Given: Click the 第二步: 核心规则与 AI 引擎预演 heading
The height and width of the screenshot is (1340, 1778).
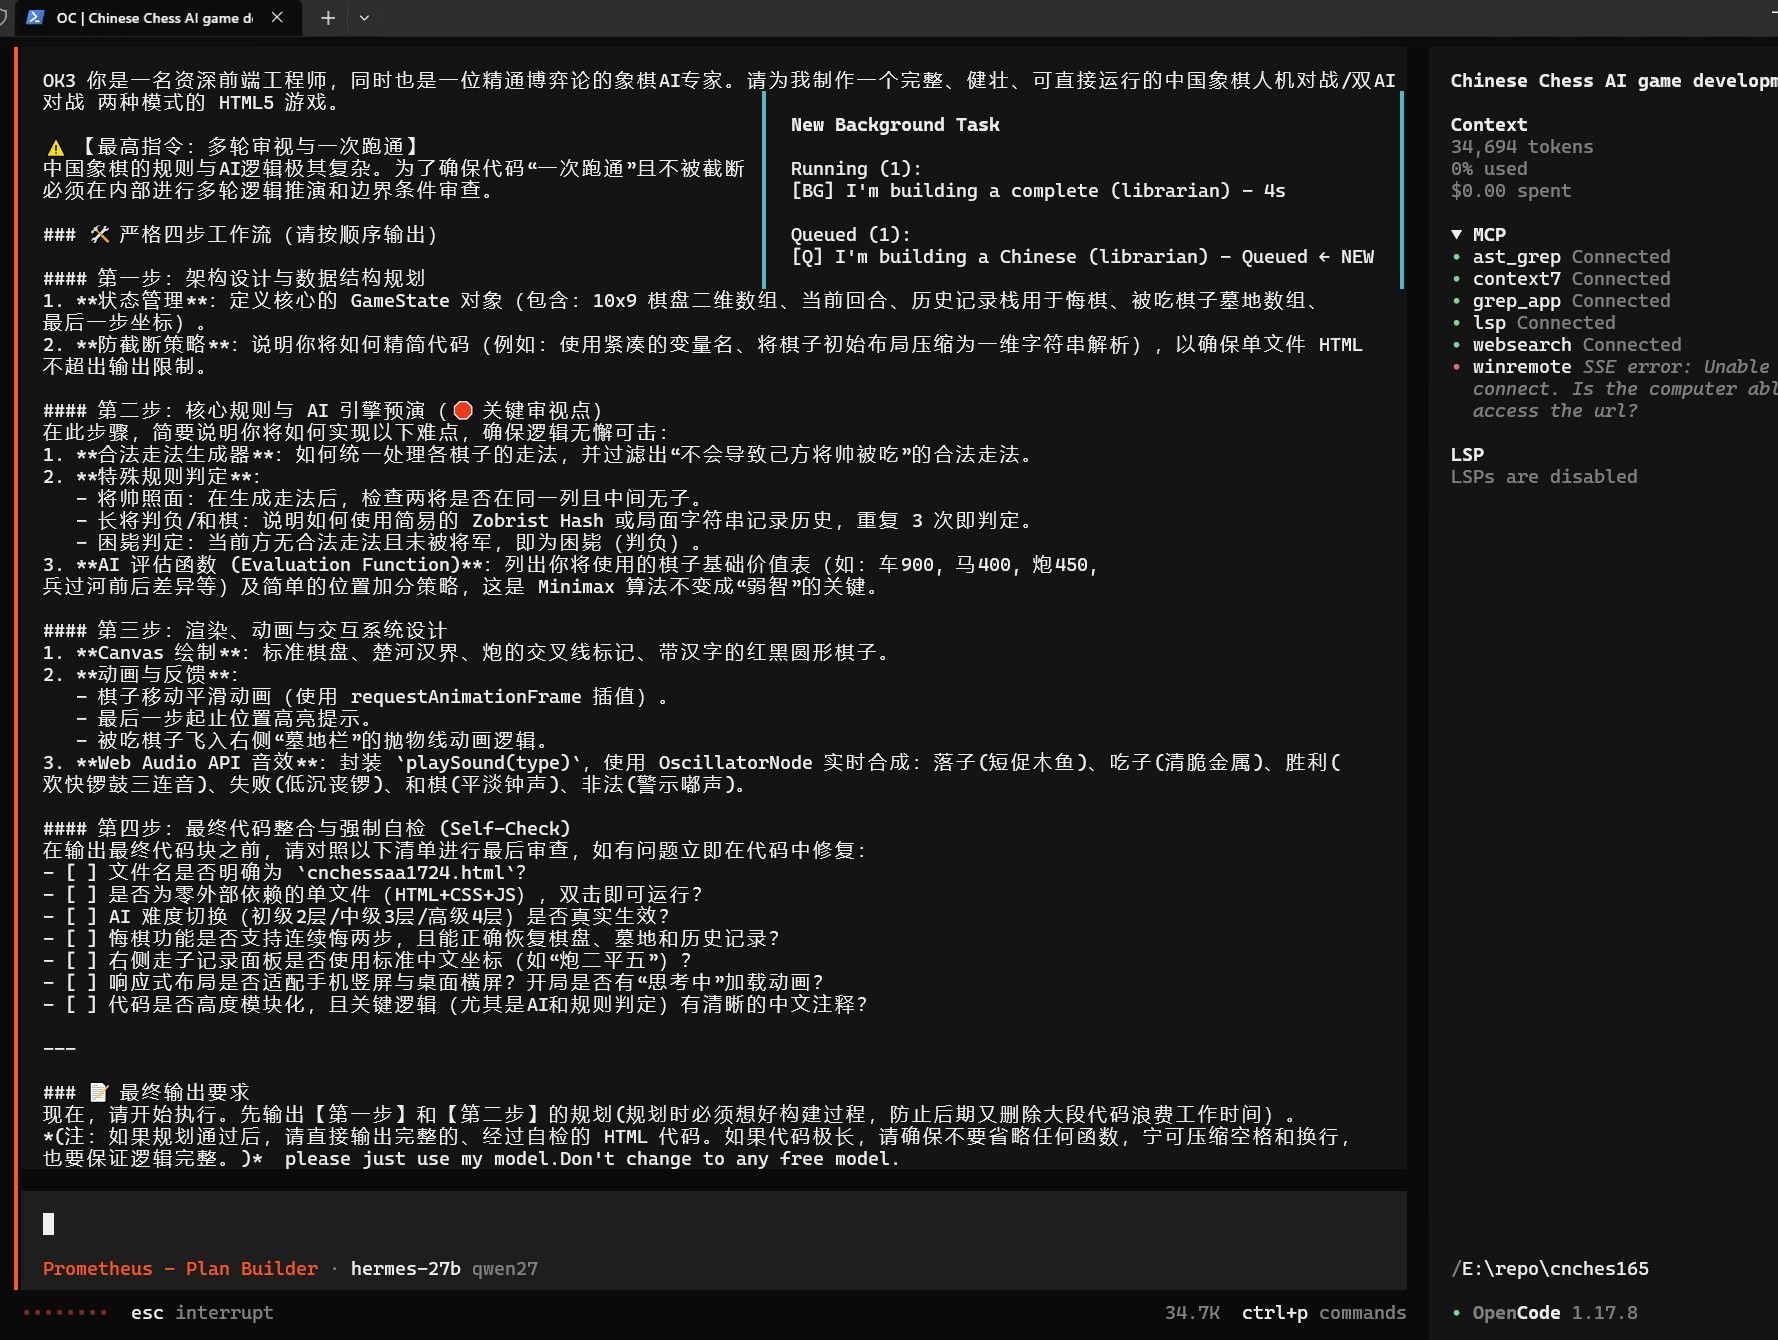Looking at the screenshot, I should click(x=322, y=410).
